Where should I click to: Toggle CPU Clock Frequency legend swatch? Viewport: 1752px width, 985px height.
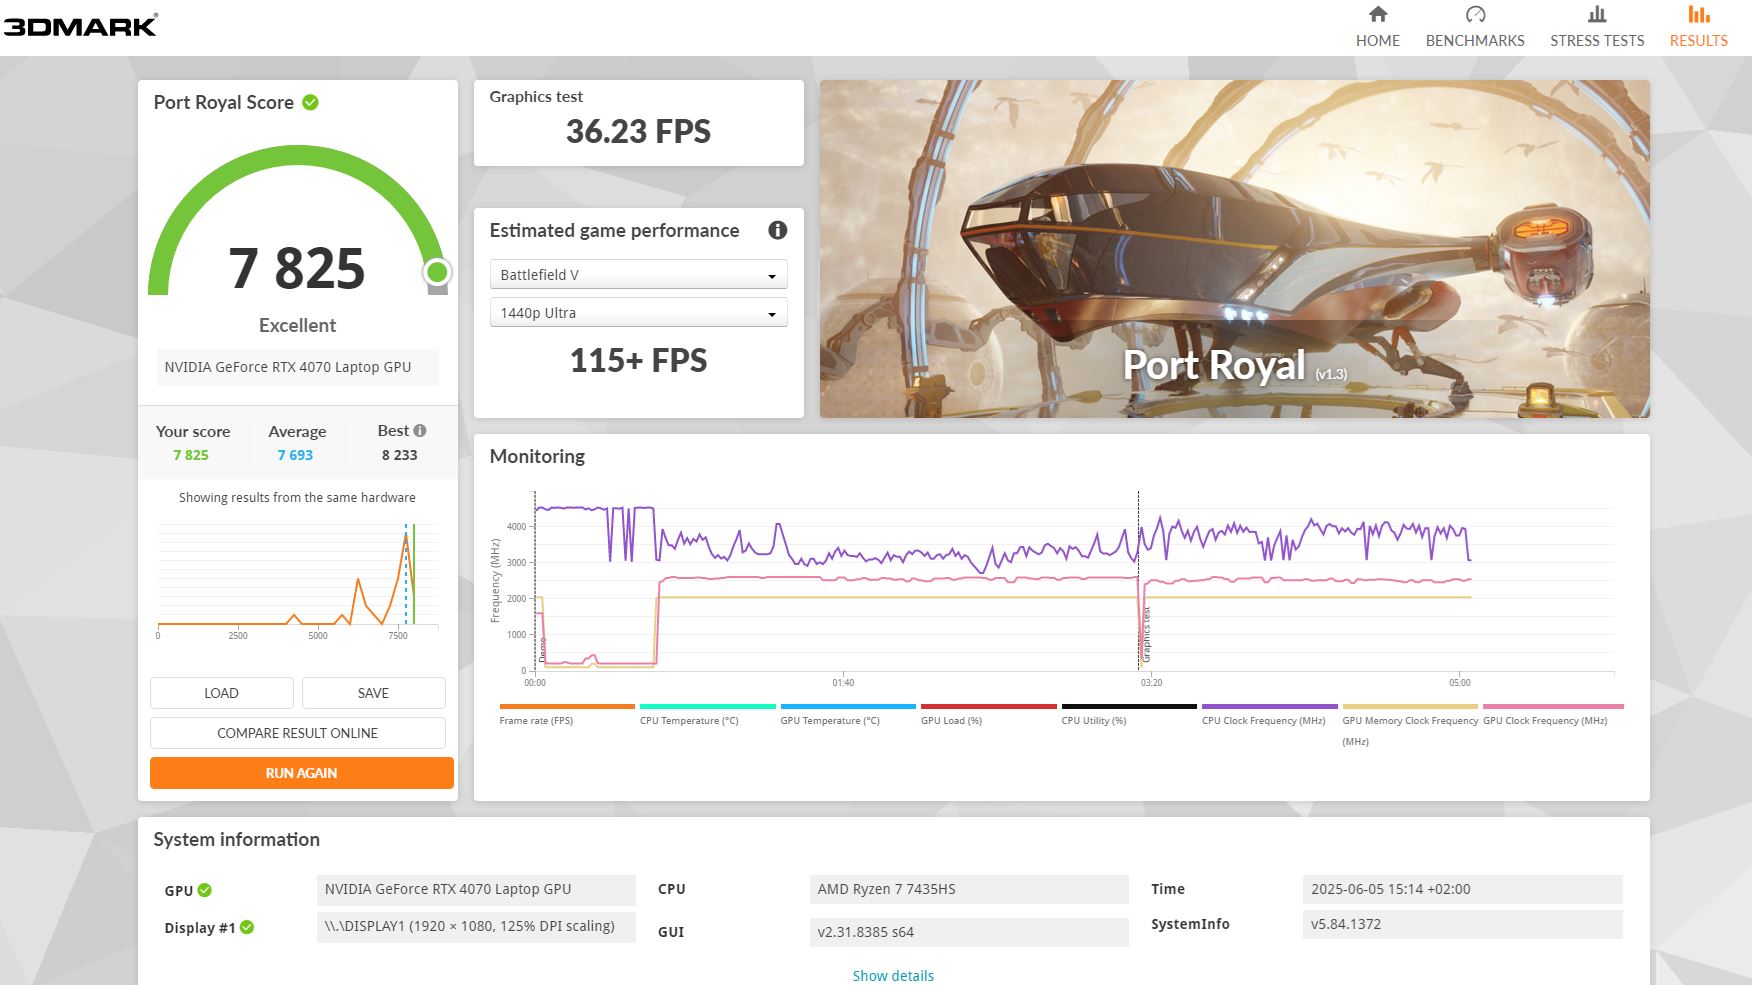tap(1270, 706)
